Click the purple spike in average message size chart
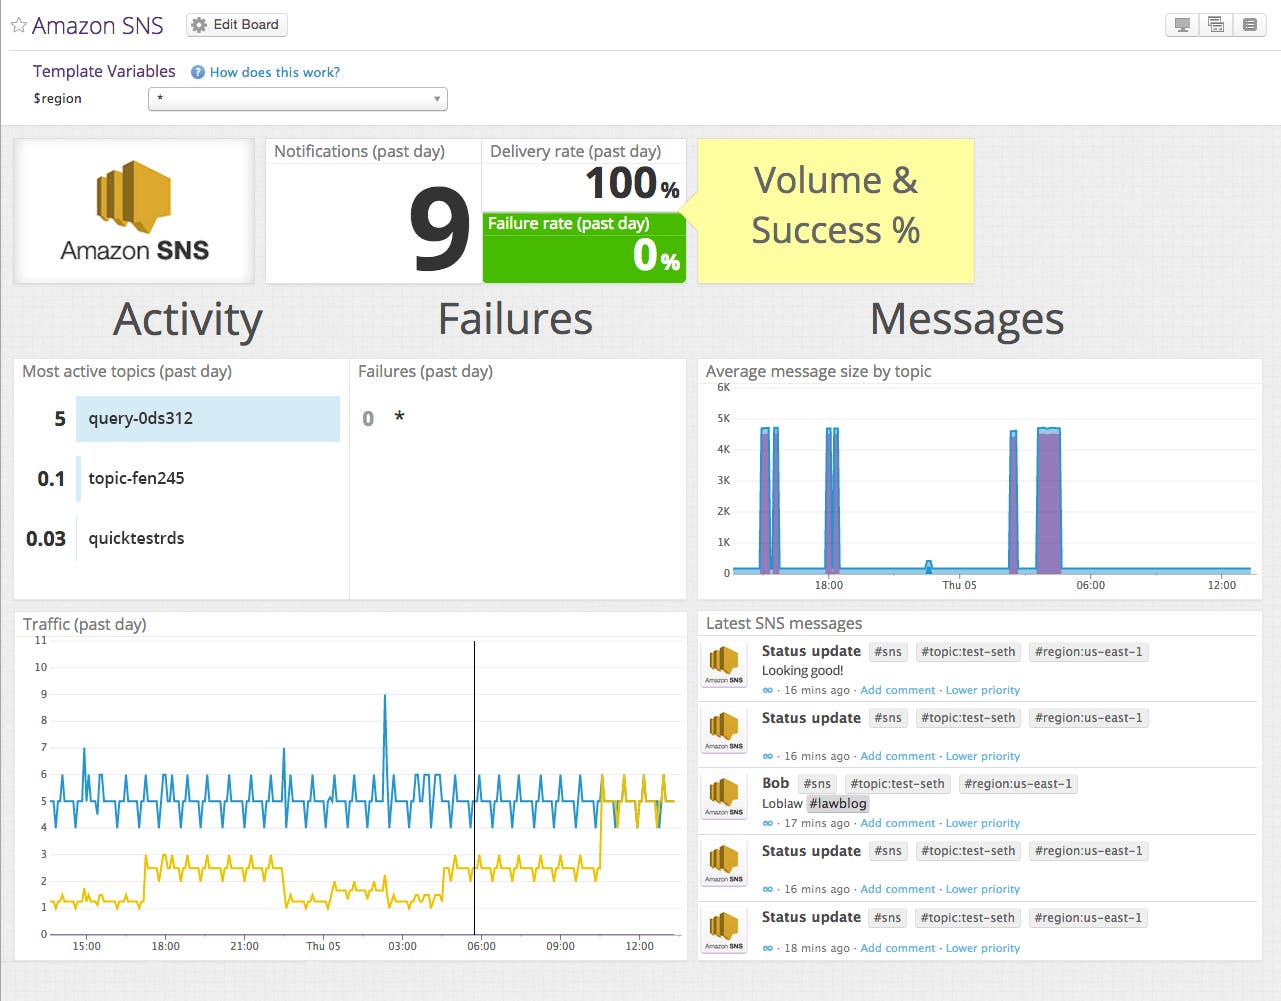The width and height of the screenshot is (1281, 1001). pos(1046,500)
